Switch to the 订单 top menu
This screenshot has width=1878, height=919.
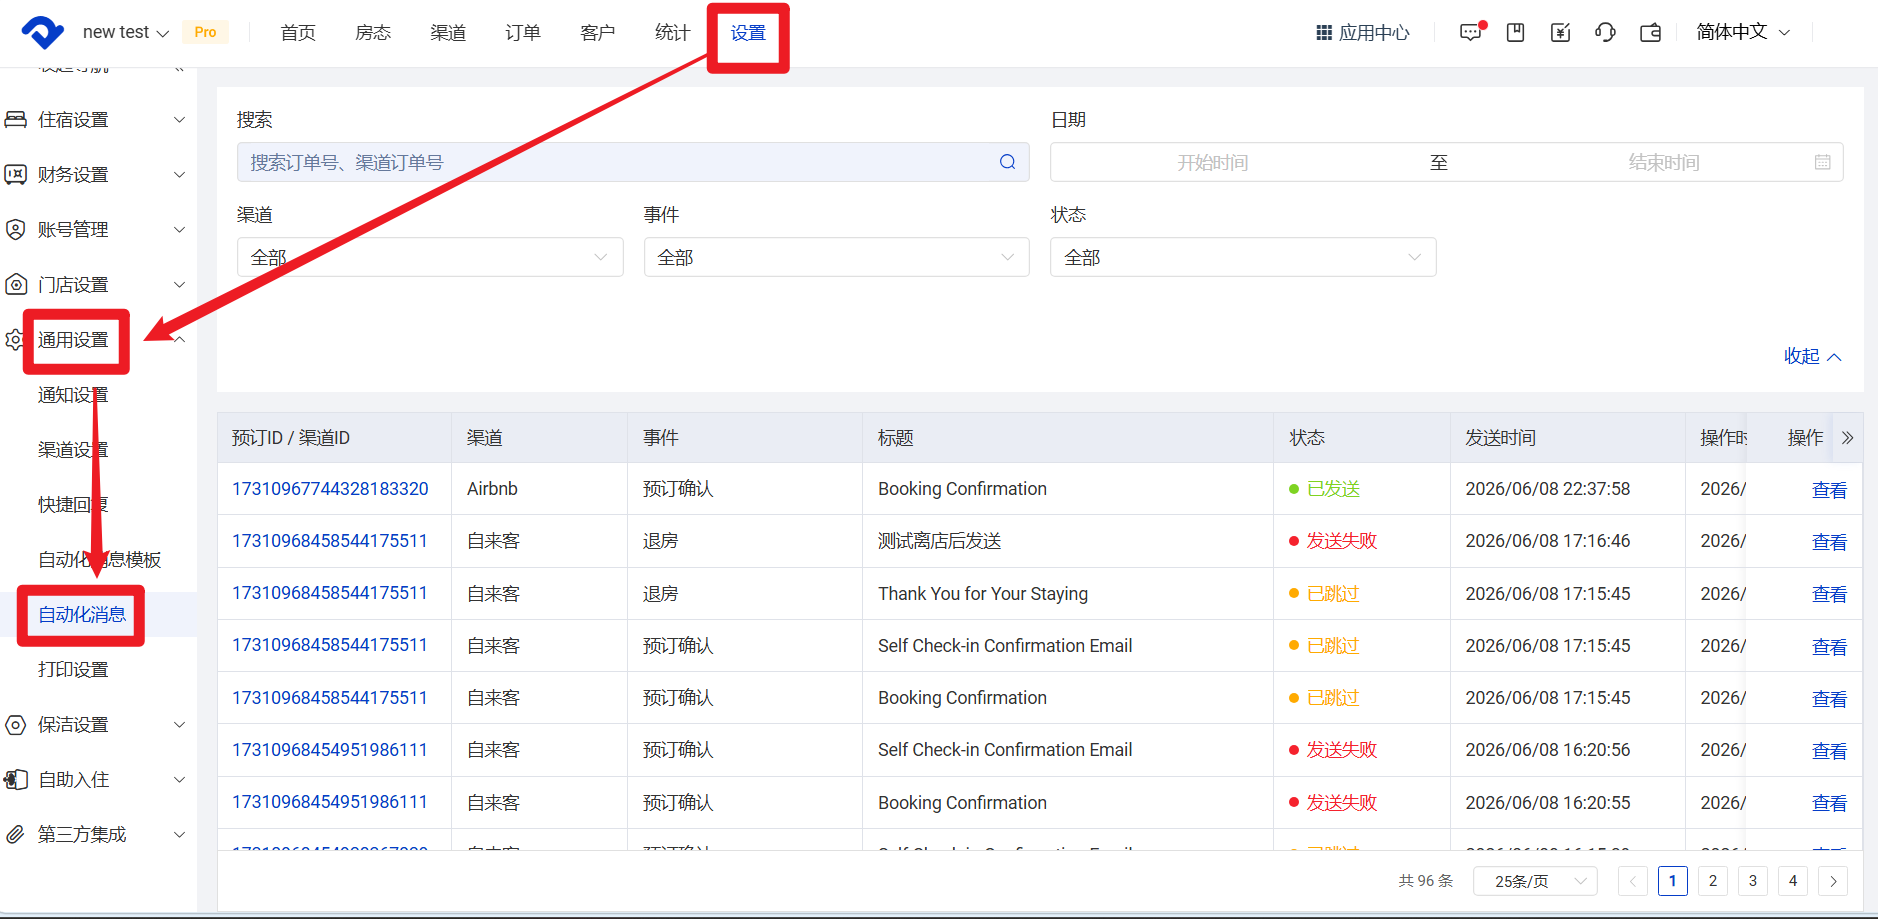[x=523, y=33]
